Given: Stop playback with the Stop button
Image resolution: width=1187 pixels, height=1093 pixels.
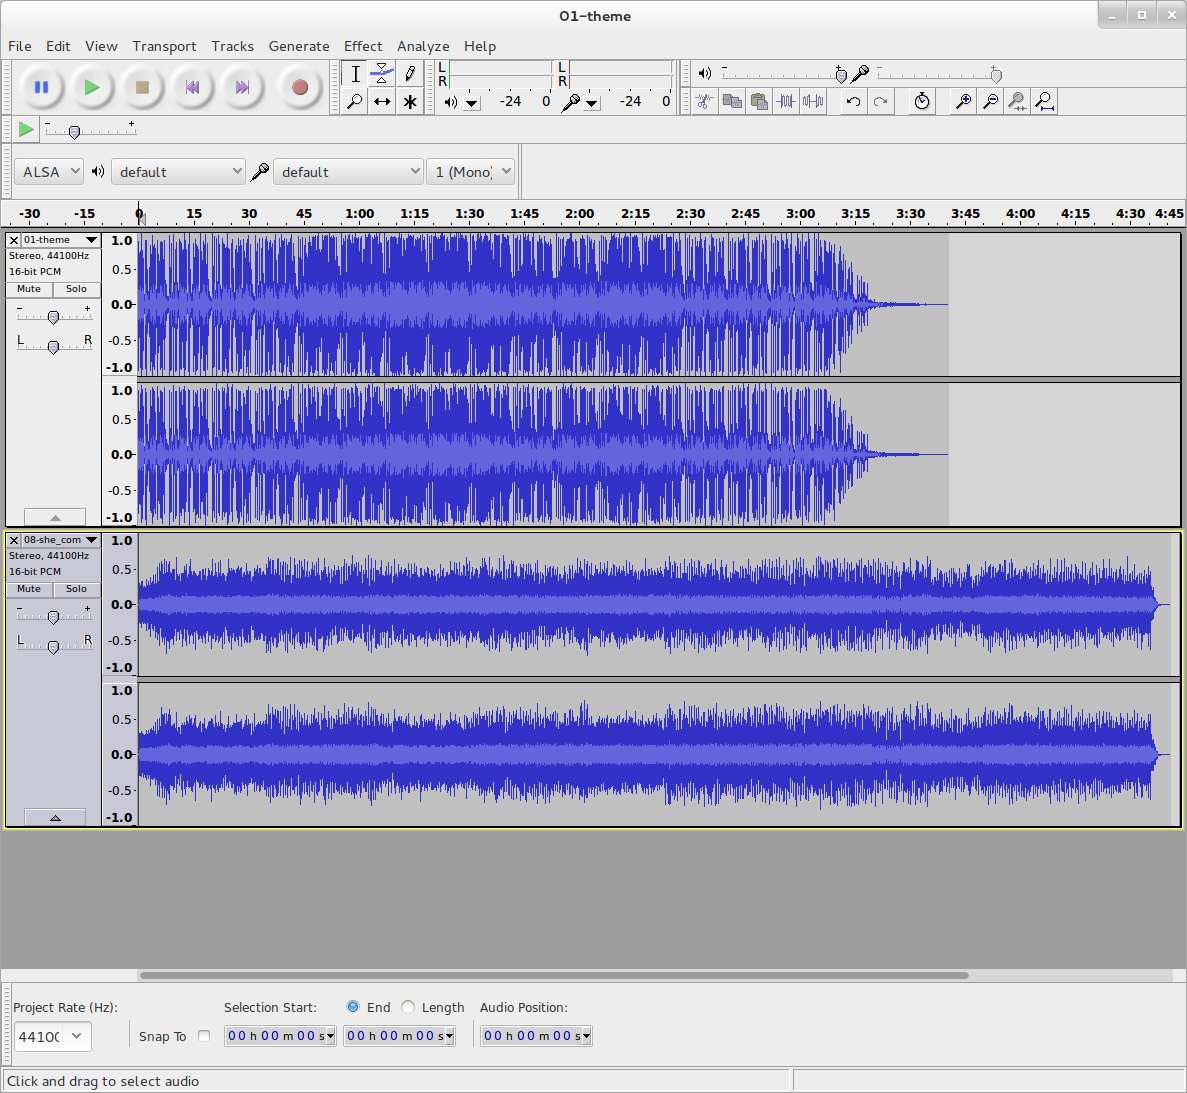Looking at the screenshot, I should pyautogui.click(x=142, y=87).
